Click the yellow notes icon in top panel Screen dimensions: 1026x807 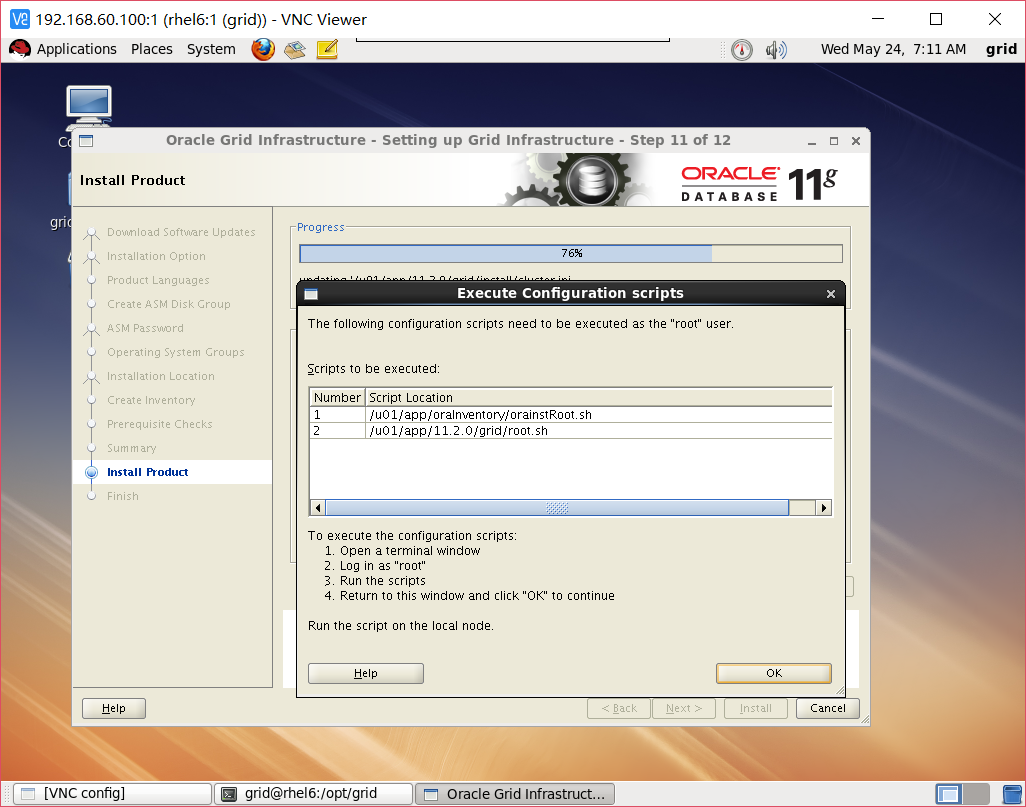click(x=326, y=48)
